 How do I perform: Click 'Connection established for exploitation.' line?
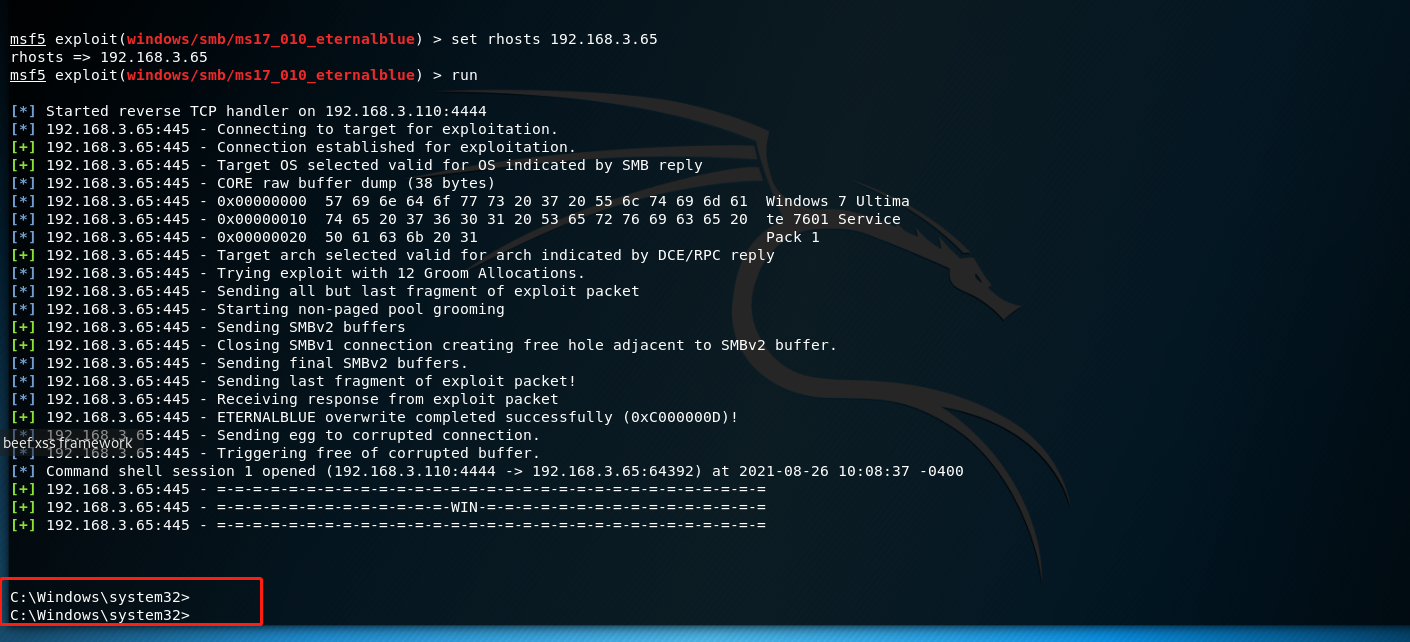click(x=294, y=147)
